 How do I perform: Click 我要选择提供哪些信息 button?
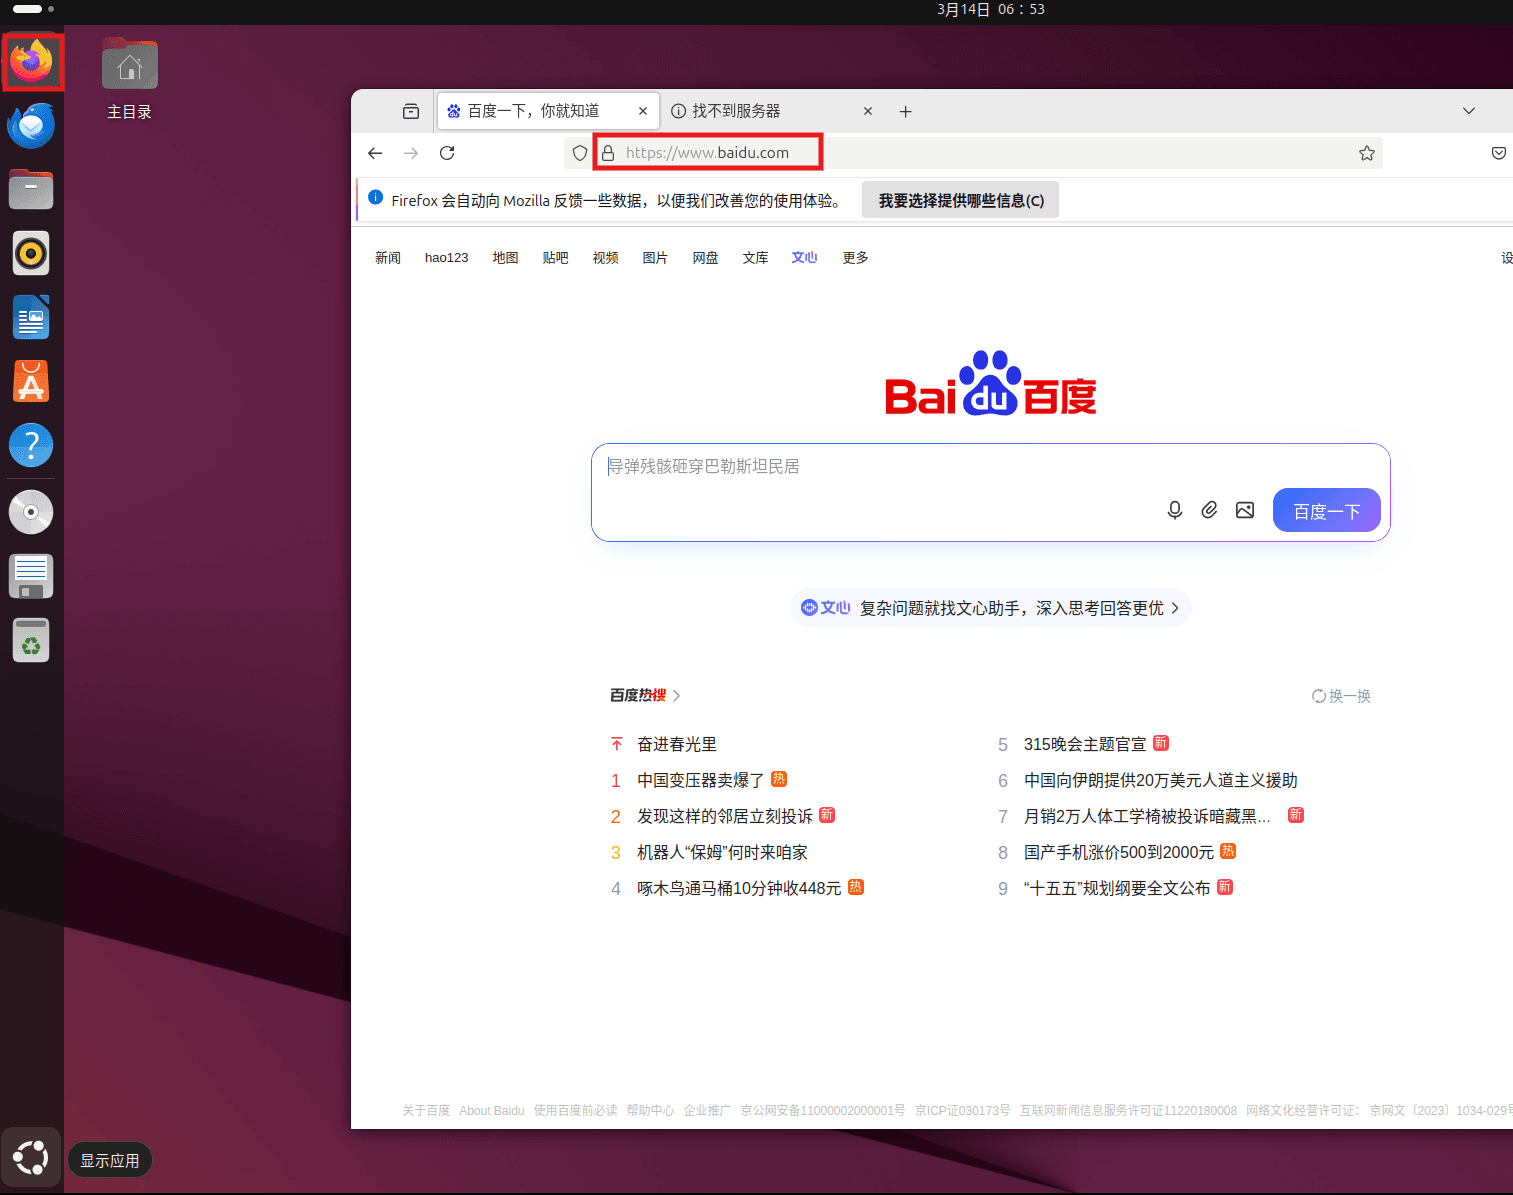961,200
